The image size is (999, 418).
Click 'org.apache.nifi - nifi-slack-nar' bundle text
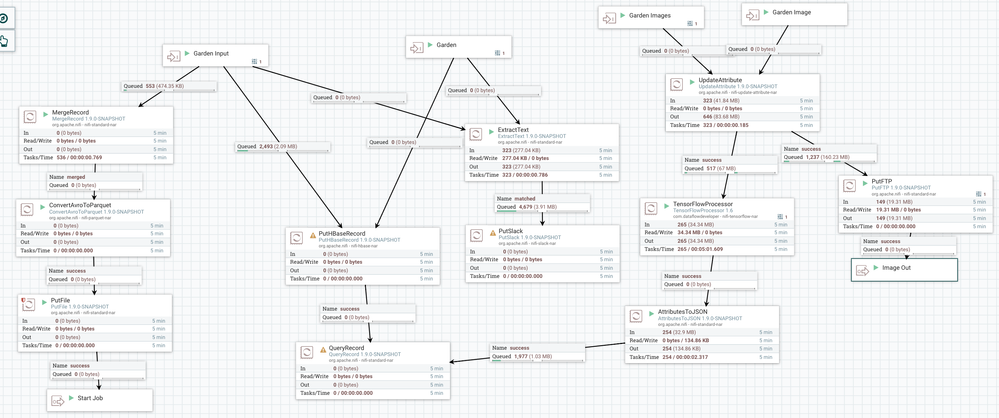pyautogui.click(x=528, y=243)
